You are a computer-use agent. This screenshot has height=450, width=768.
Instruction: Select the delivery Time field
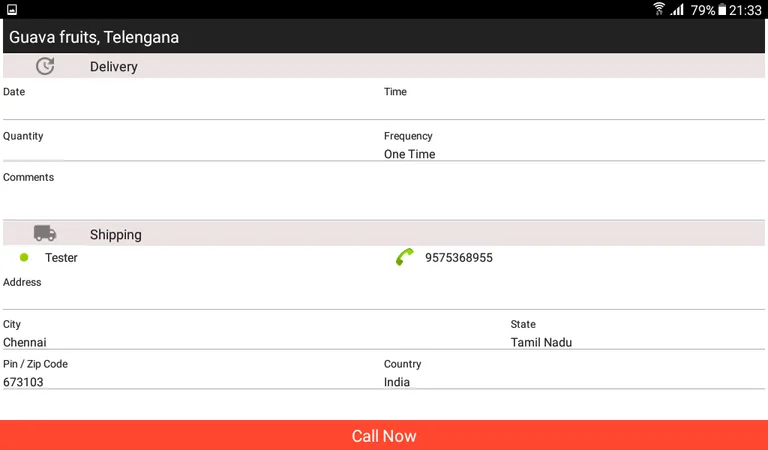pos(572,108)
